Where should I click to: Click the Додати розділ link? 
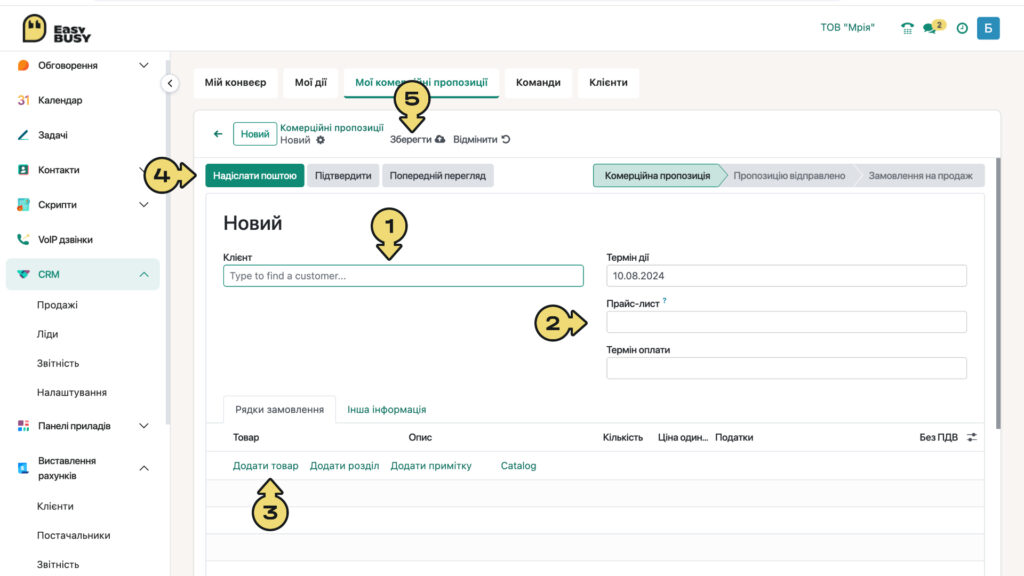pos(344,466)
